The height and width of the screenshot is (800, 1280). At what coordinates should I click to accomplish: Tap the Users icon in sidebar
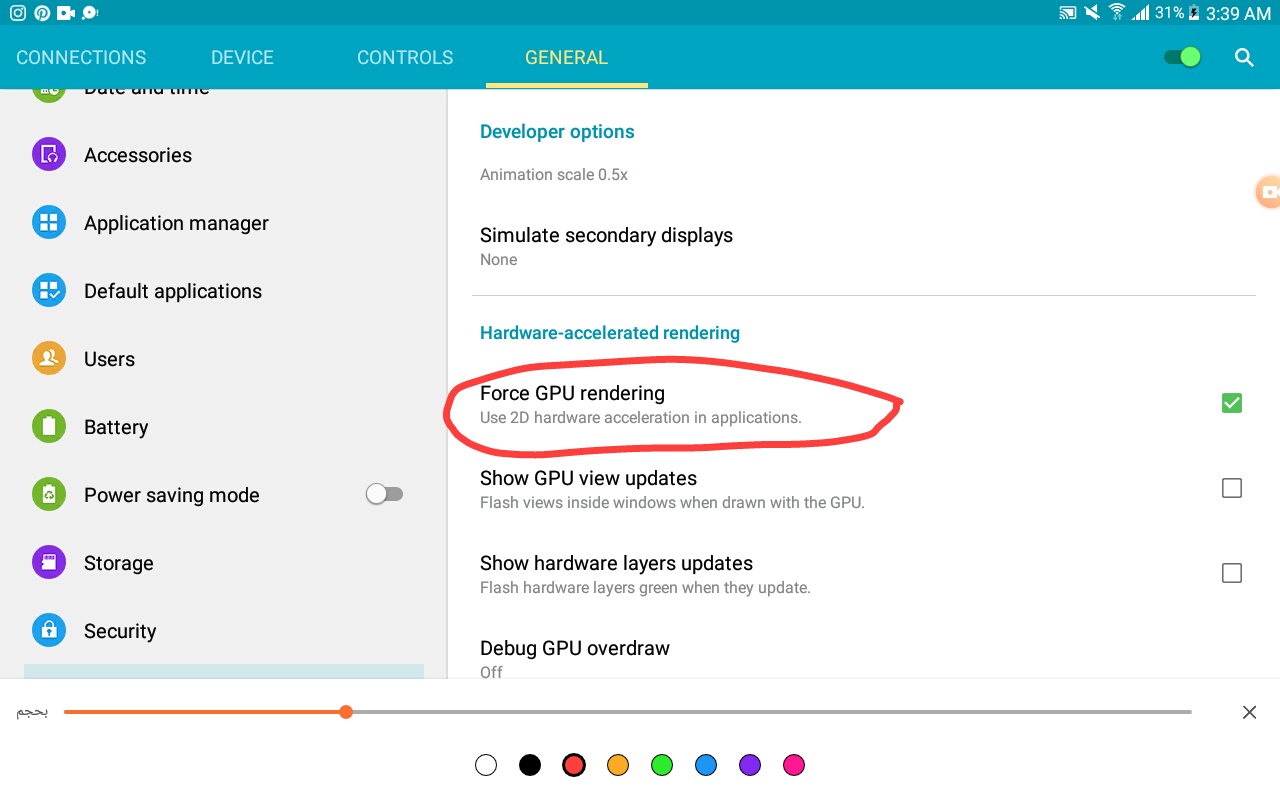(x=49, y=359)
